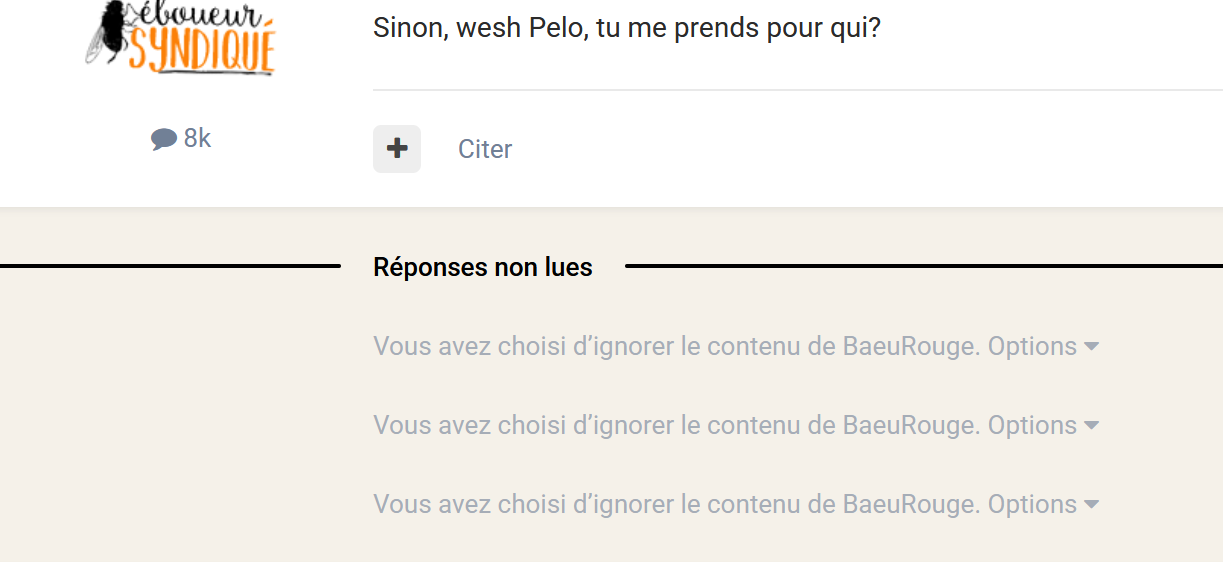
Task: Open Options on first ignored message
Action: (1032, 346)
